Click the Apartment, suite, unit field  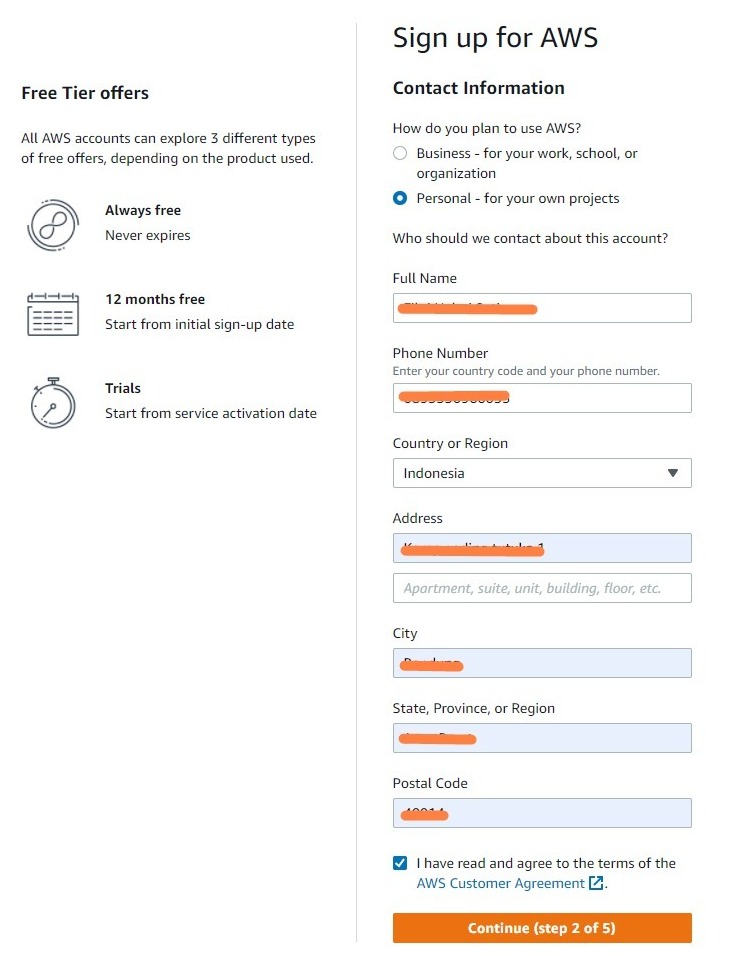[541, 588]
